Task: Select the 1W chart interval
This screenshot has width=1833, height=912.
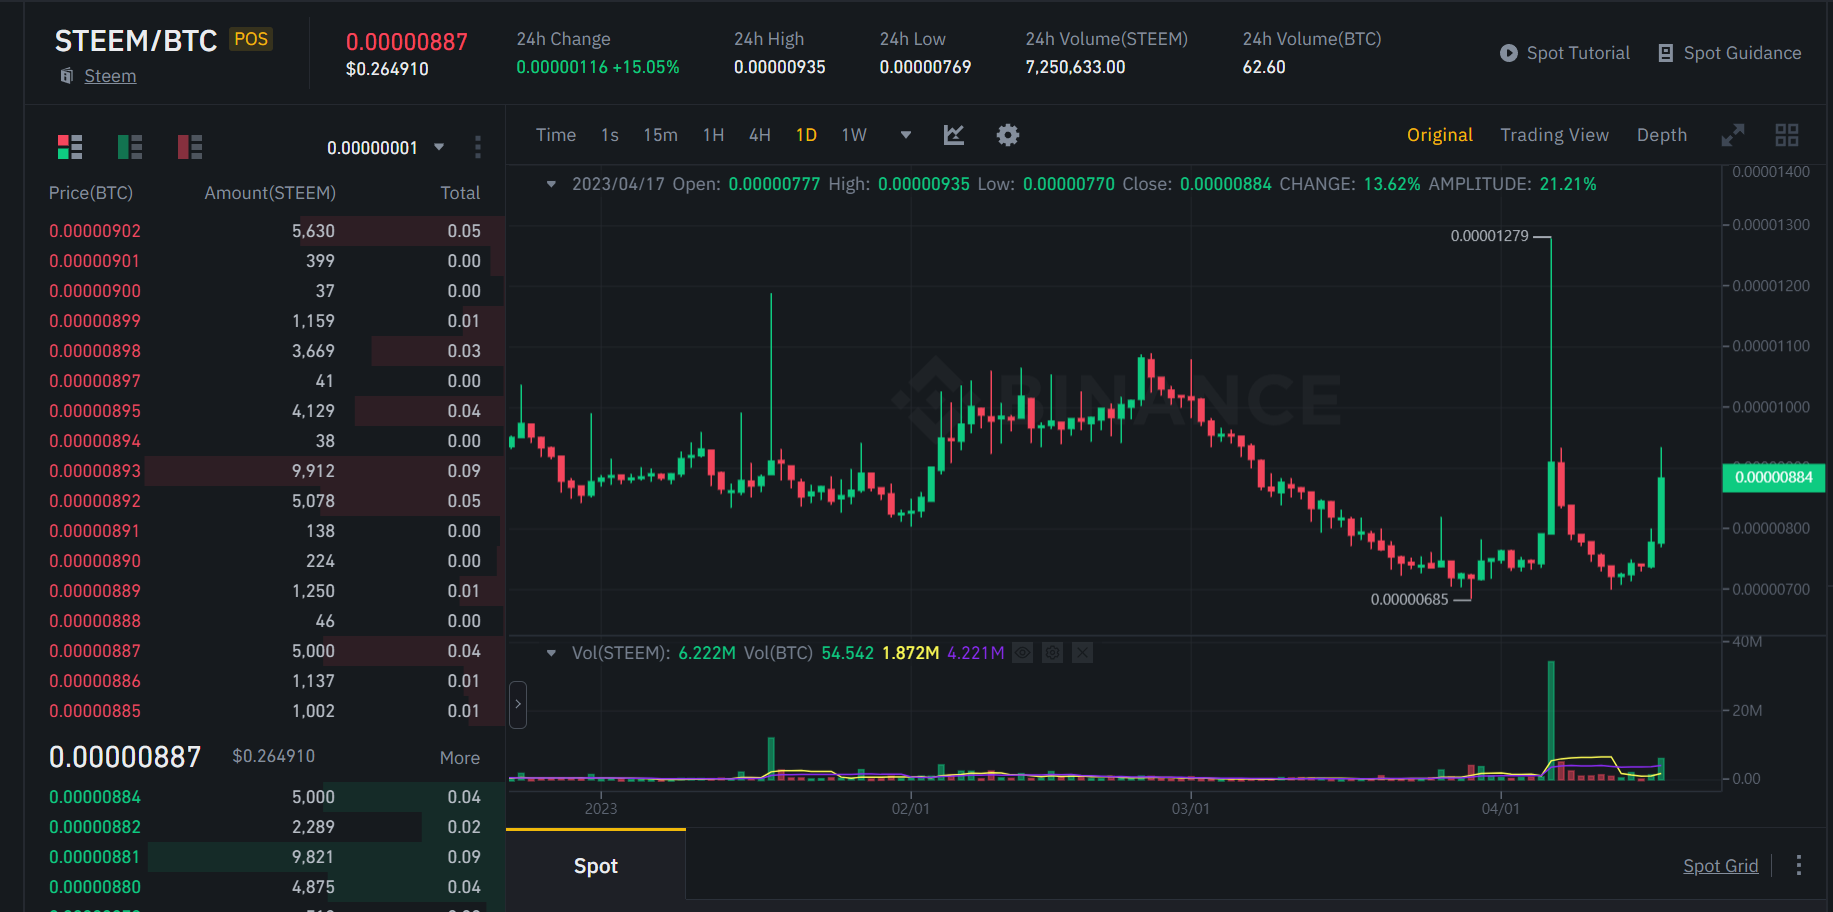Action: click(854, 135)
